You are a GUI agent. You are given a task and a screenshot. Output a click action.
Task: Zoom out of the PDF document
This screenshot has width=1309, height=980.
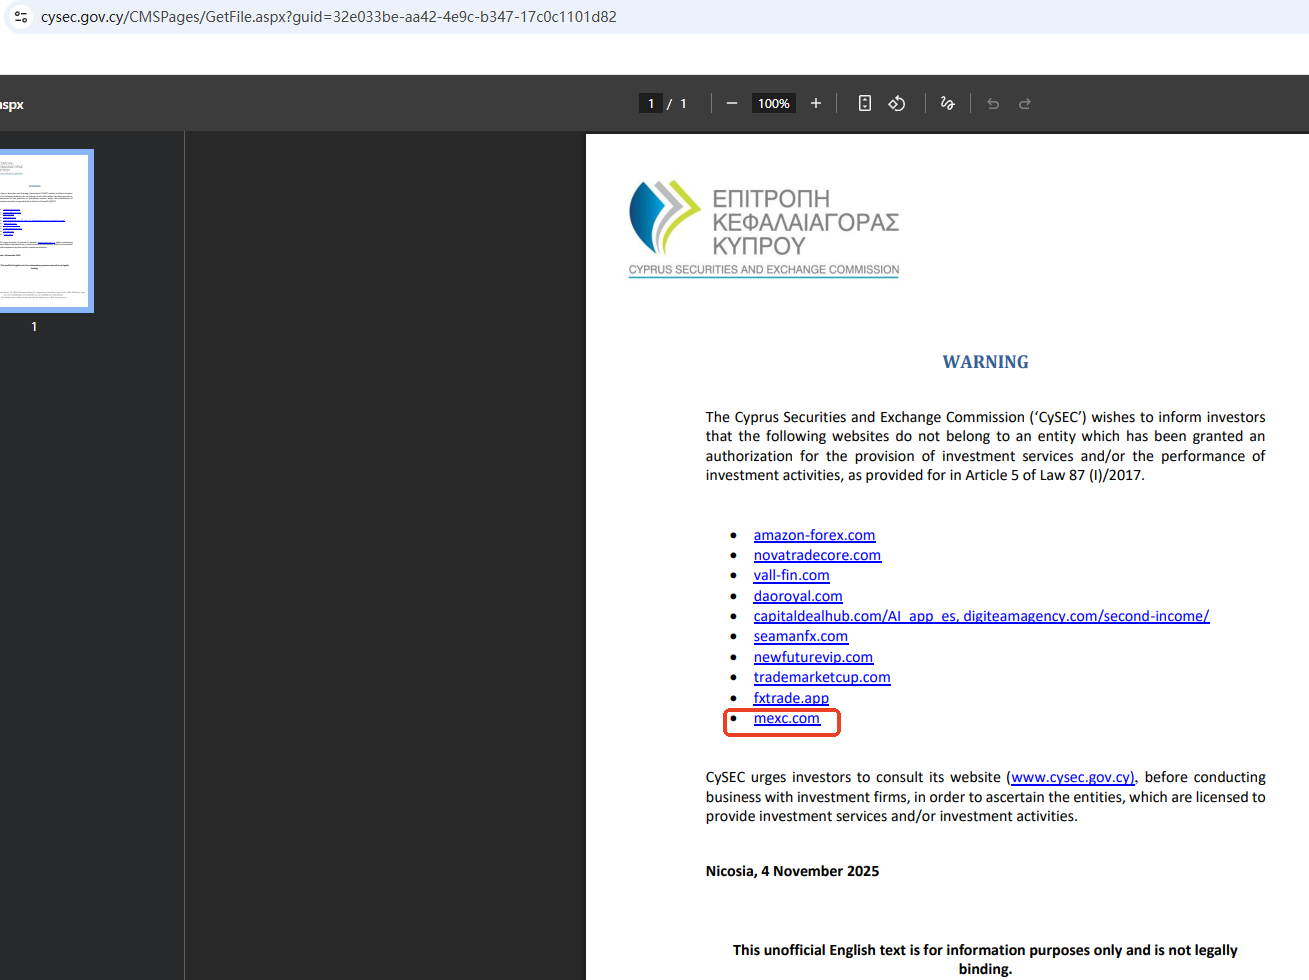[x=732, y=103]
